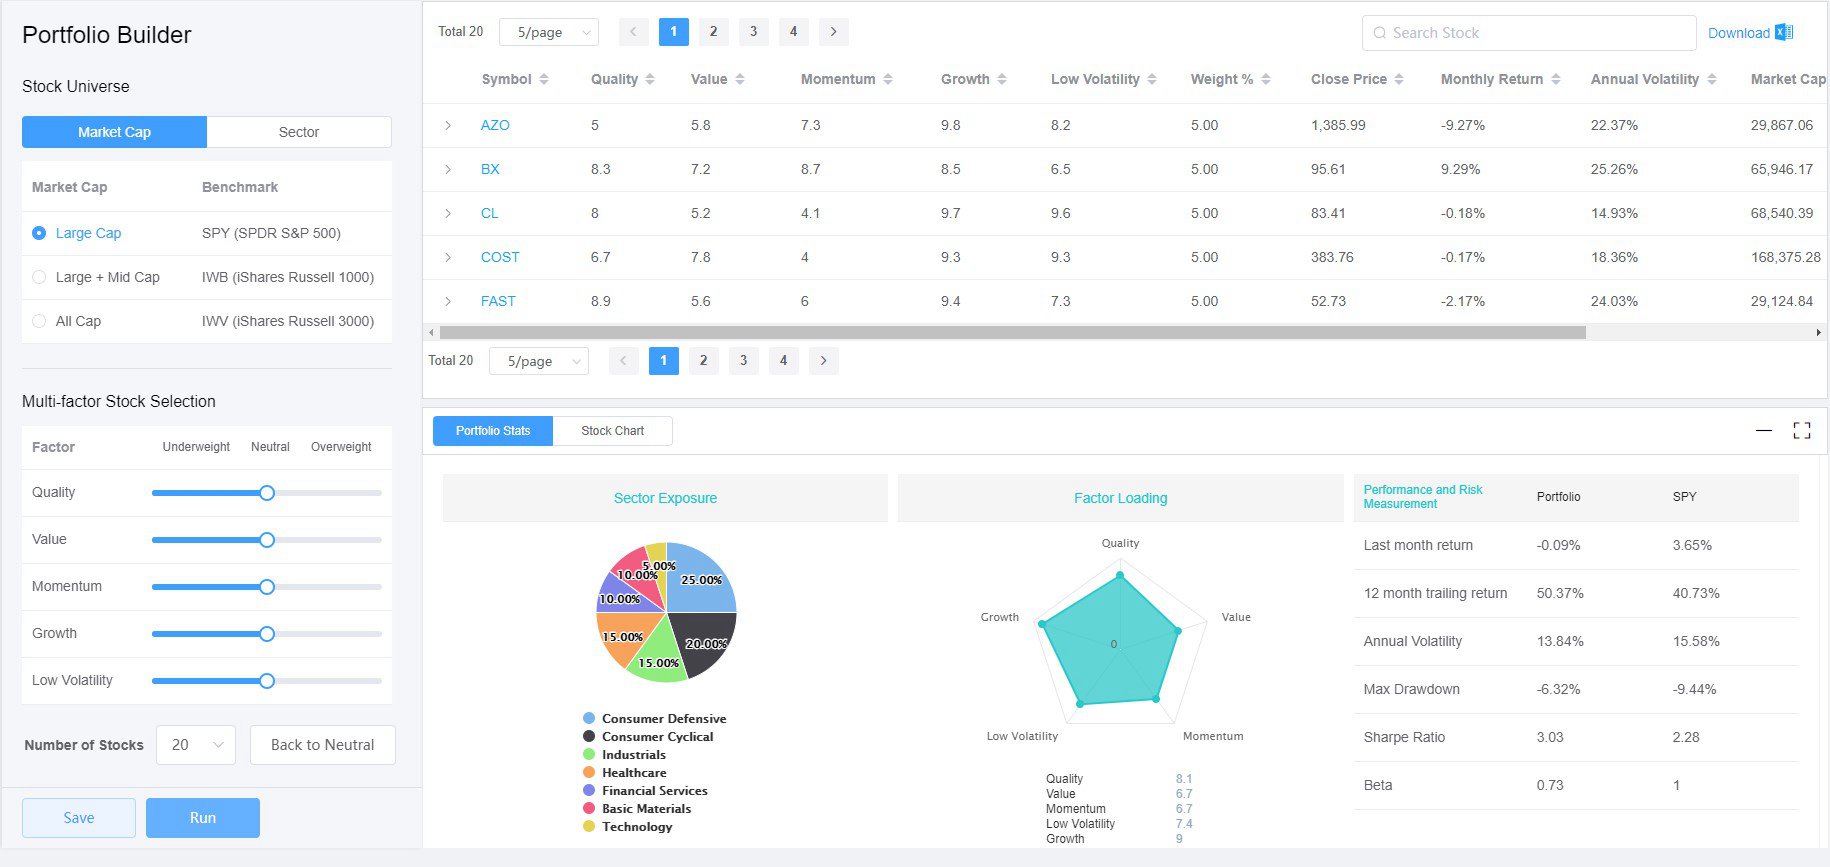The image size is (1830, 867).
Task: Go to next page using top arrow
Action: coord(833,32)
